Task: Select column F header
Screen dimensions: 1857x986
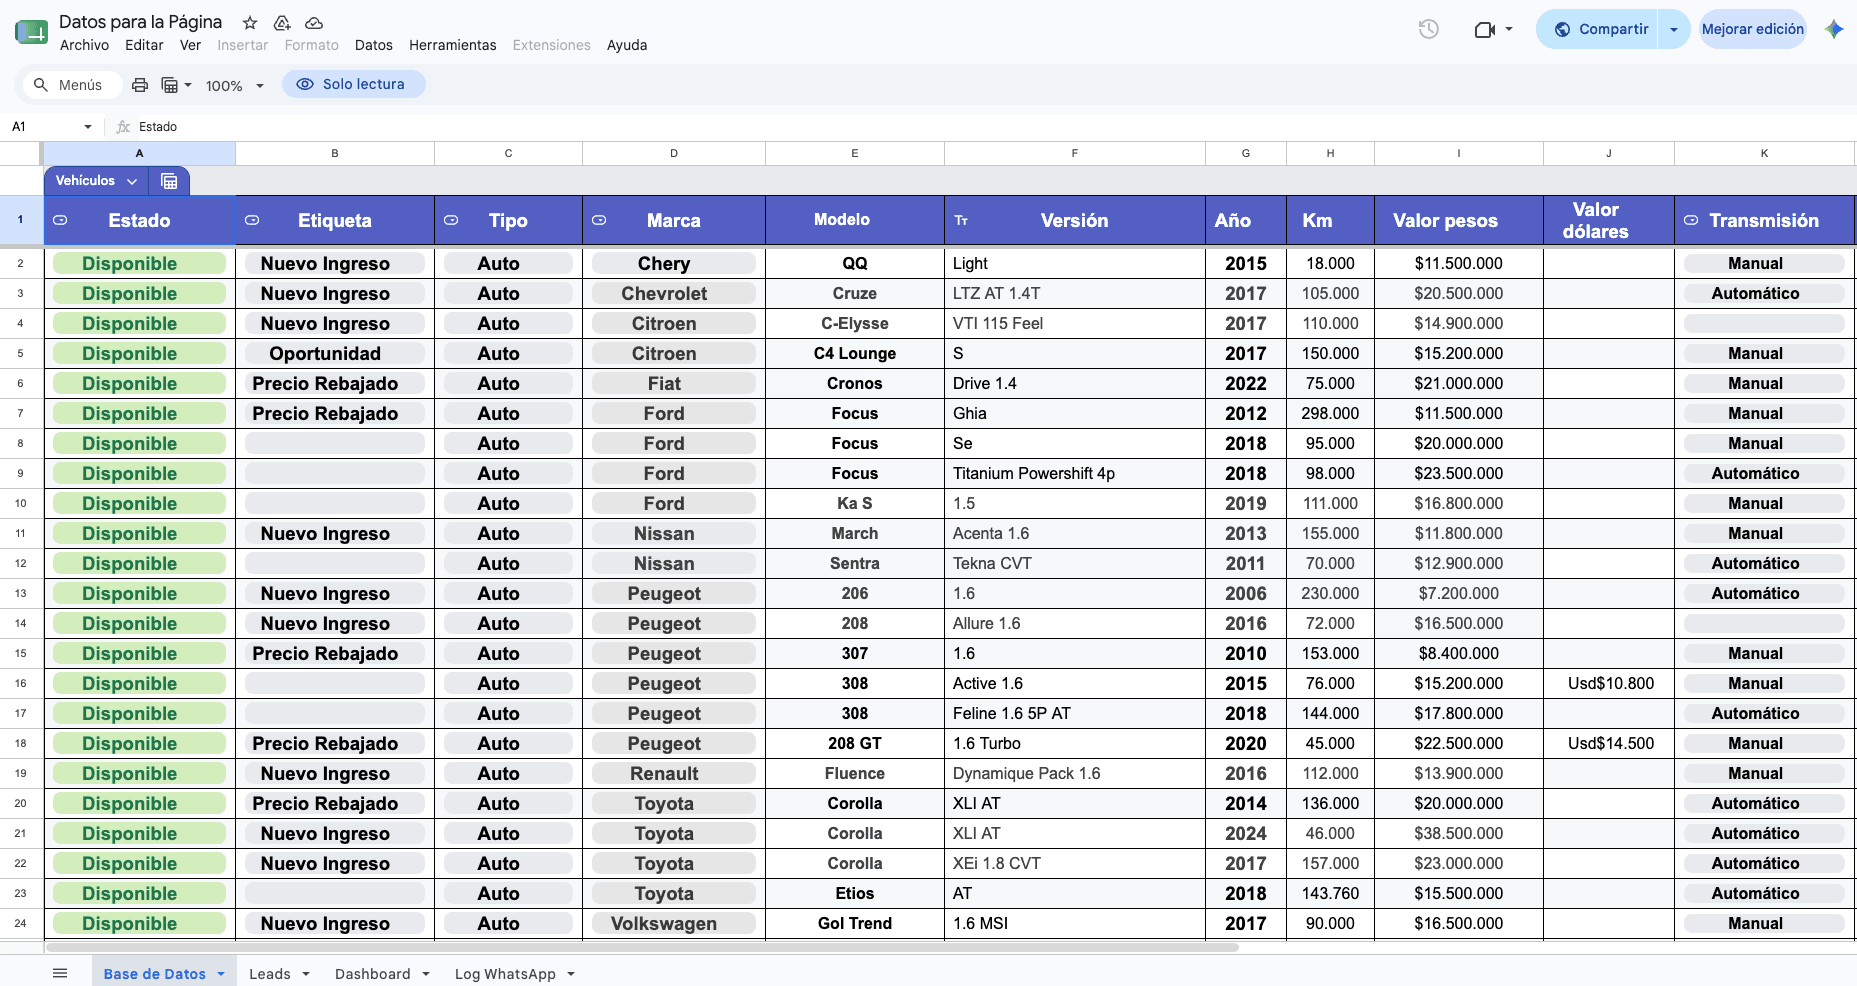Action: point(1075,153)
